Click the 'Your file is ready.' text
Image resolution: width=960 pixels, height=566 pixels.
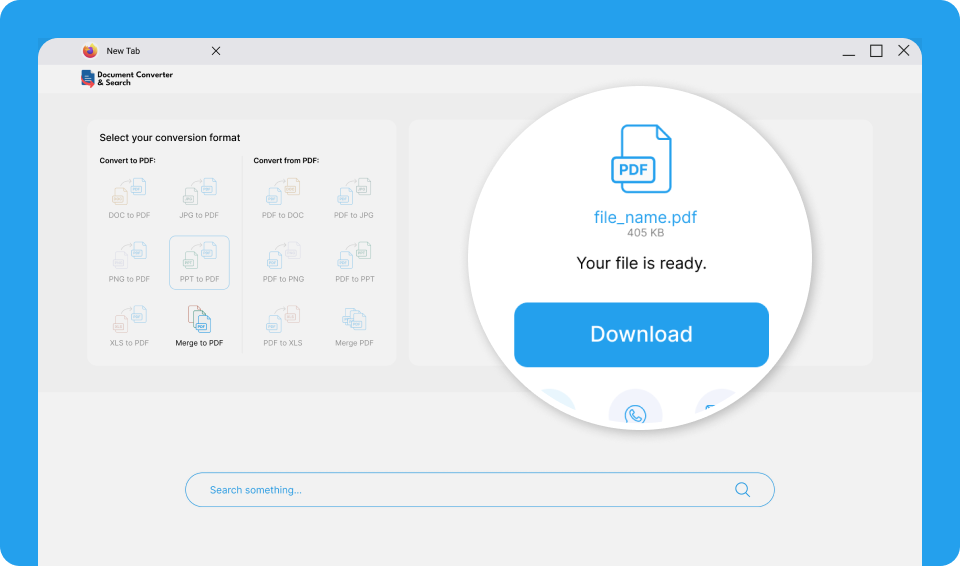pyautogui.click(x=641, y=264)
